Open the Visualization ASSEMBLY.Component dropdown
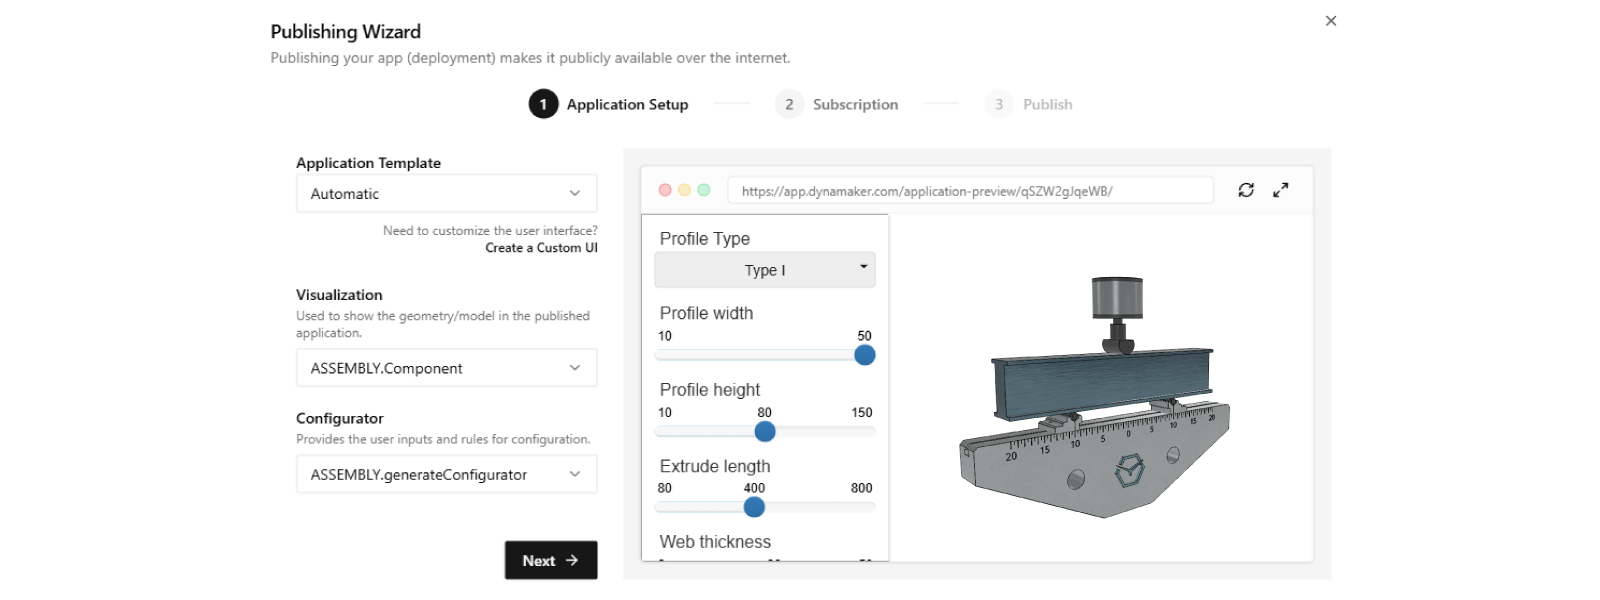The image size is (1600, 600). (x=446, y=368)
